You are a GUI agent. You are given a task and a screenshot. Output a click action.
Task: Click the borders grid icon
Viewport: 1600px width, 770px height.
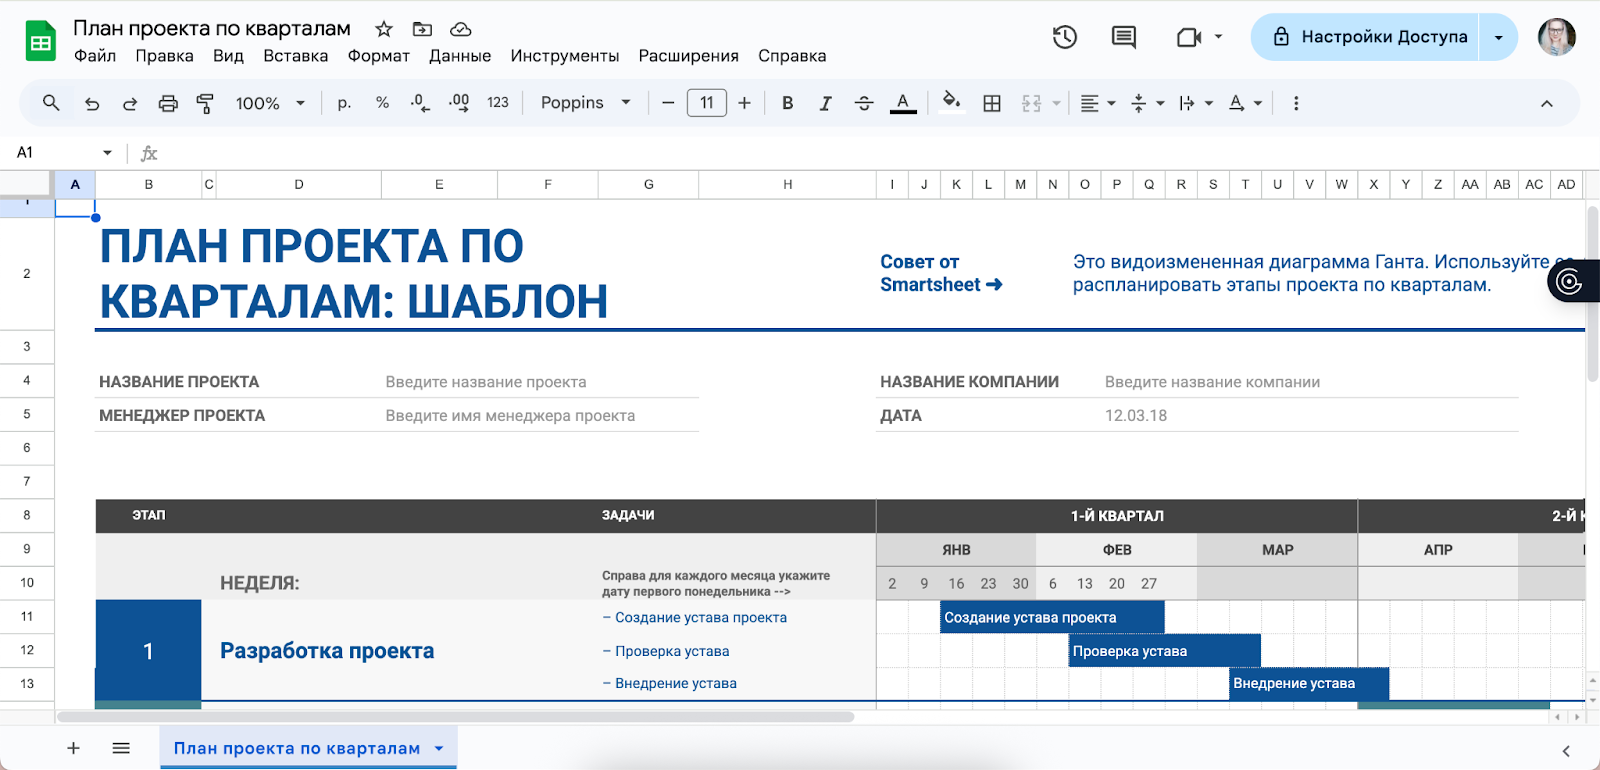tap(992, 103)
